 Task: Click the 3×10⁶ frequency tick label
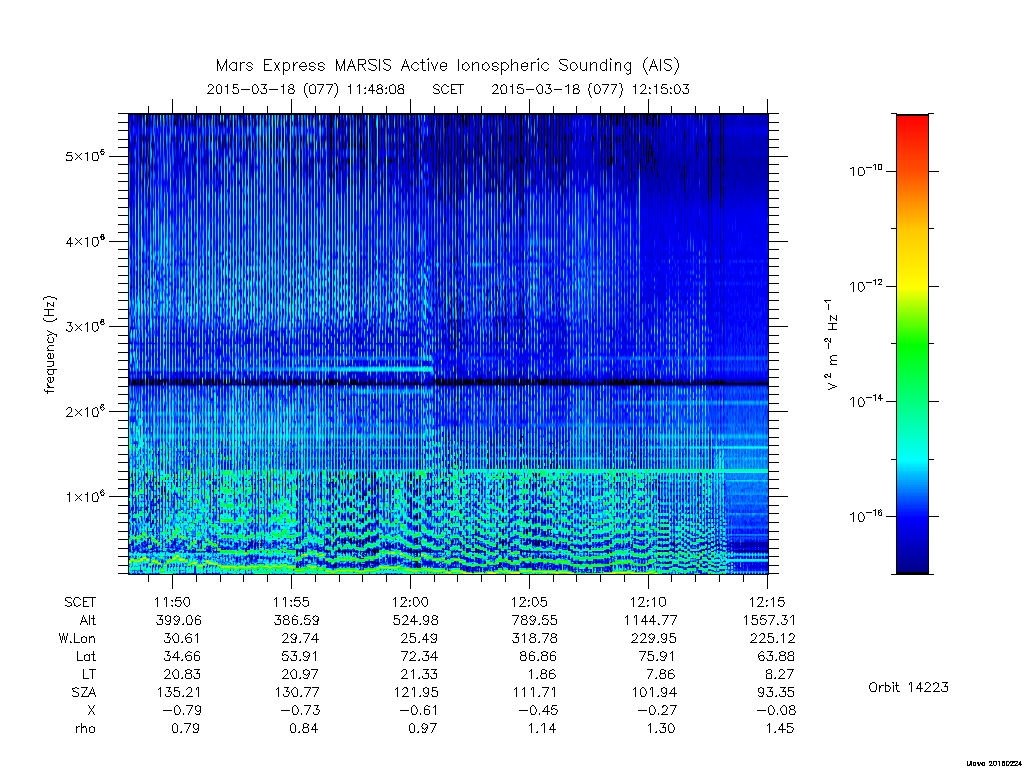pos(85,327)
